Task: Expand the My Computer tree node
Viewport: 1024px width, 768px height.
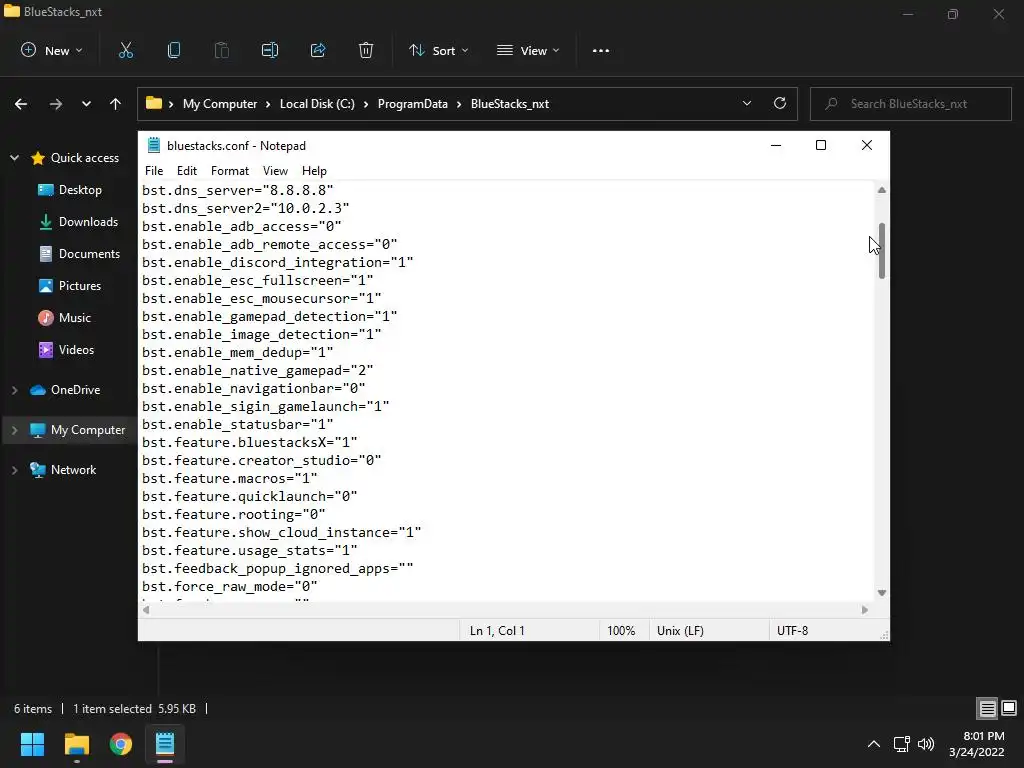Action: (x=14, y=430)
